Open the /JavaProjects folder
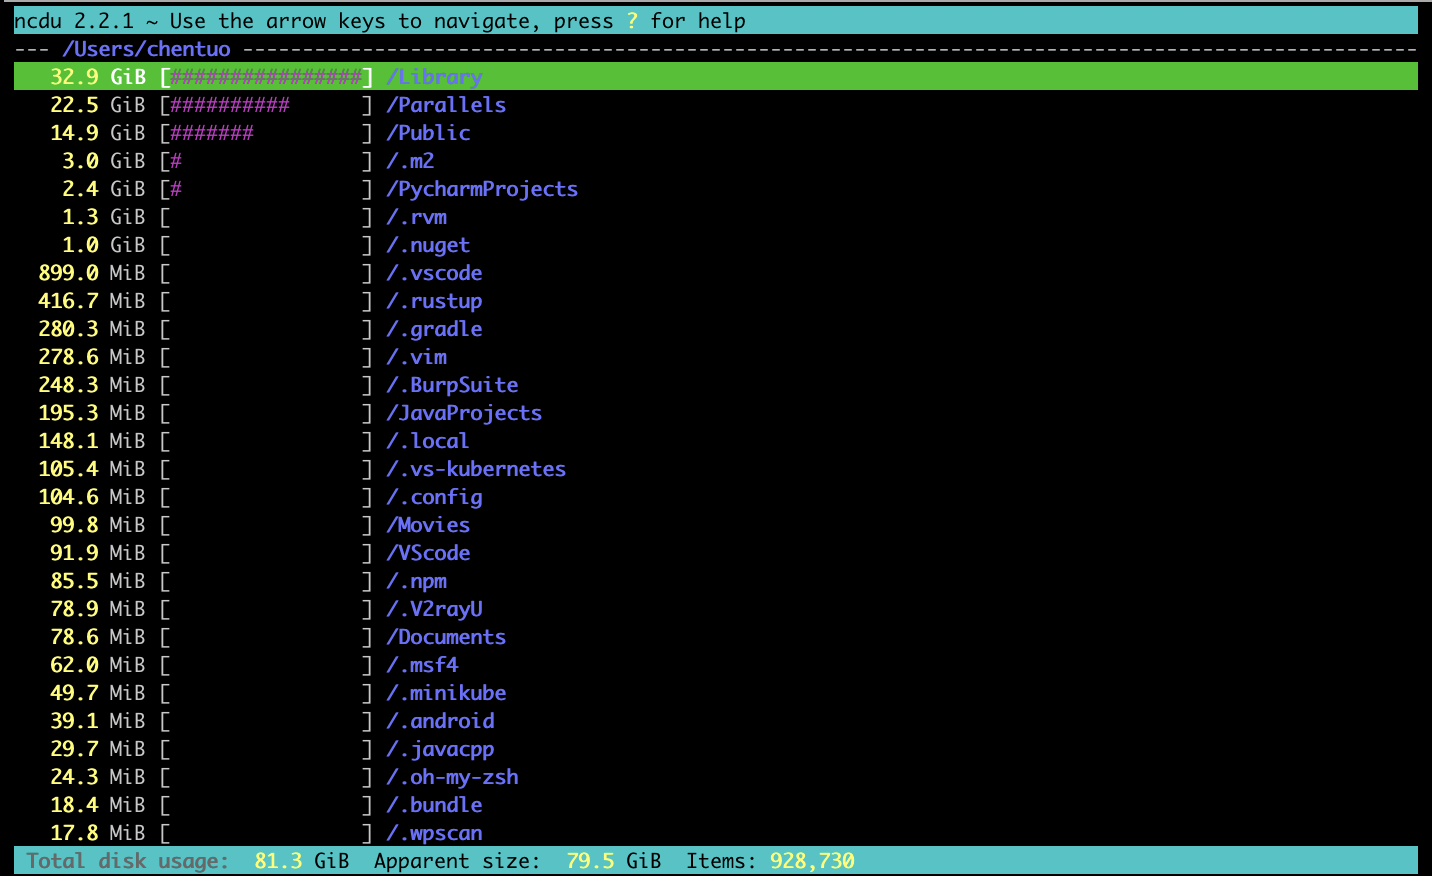Viewport: 1432px width, 876px height. pos(464,413)
